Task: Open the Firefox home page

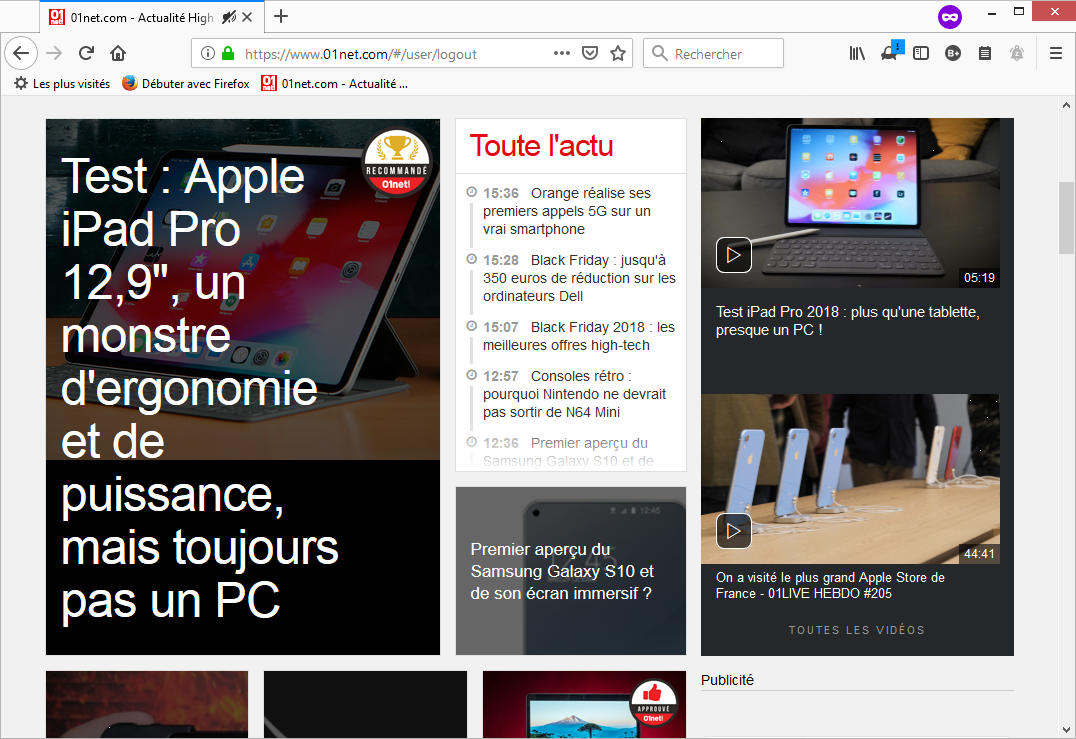Action: click(x=118, y=54)
